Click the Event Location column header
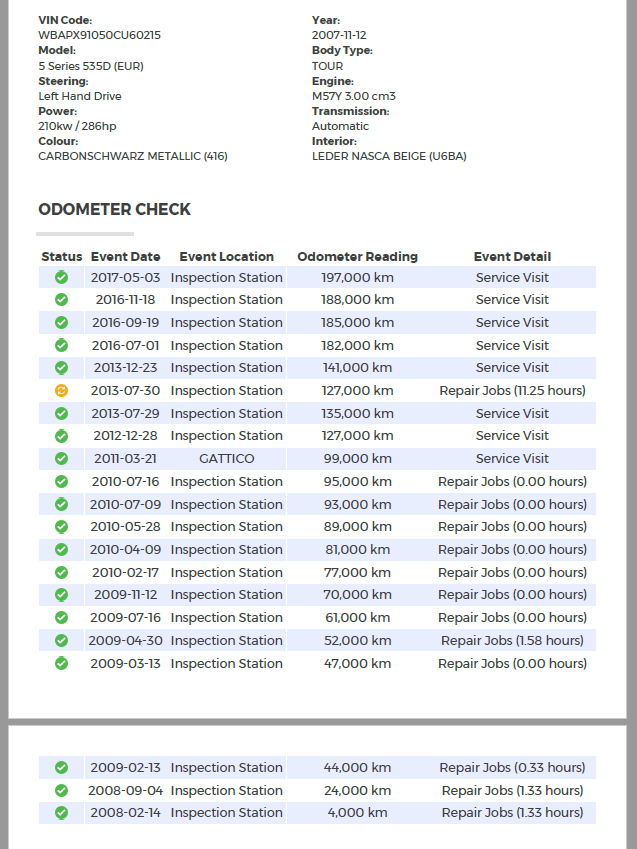 [x=226, y=257]
